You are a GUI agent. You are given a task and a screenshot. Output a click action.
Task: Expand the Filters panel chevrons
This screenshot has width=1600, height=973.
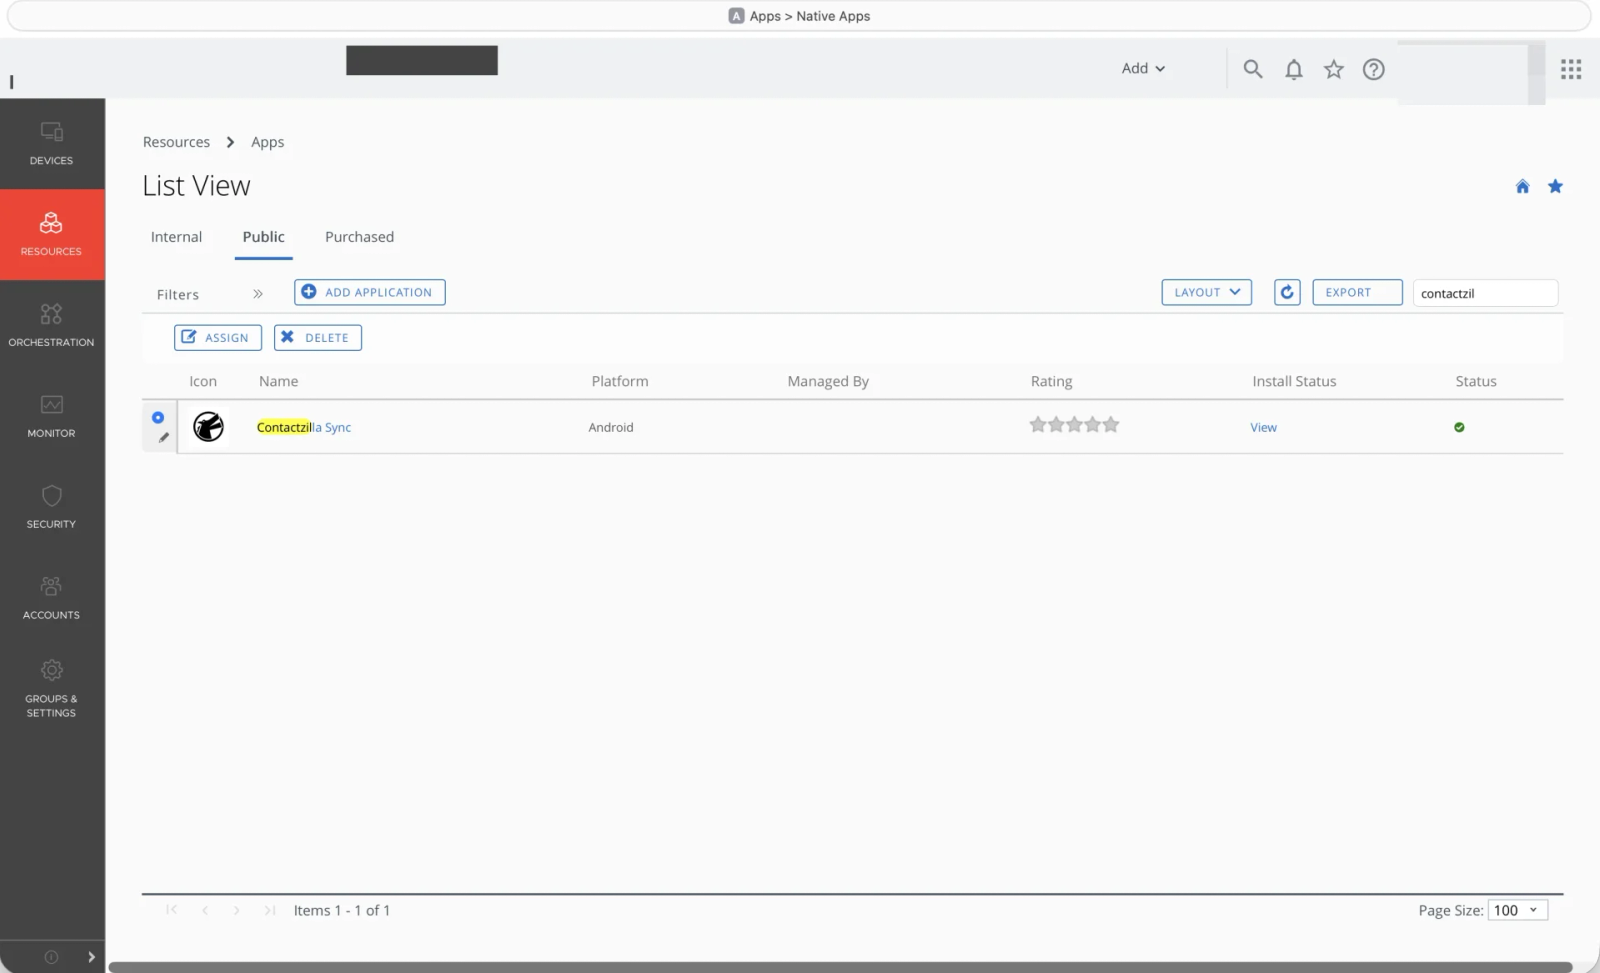pos(258,294)
